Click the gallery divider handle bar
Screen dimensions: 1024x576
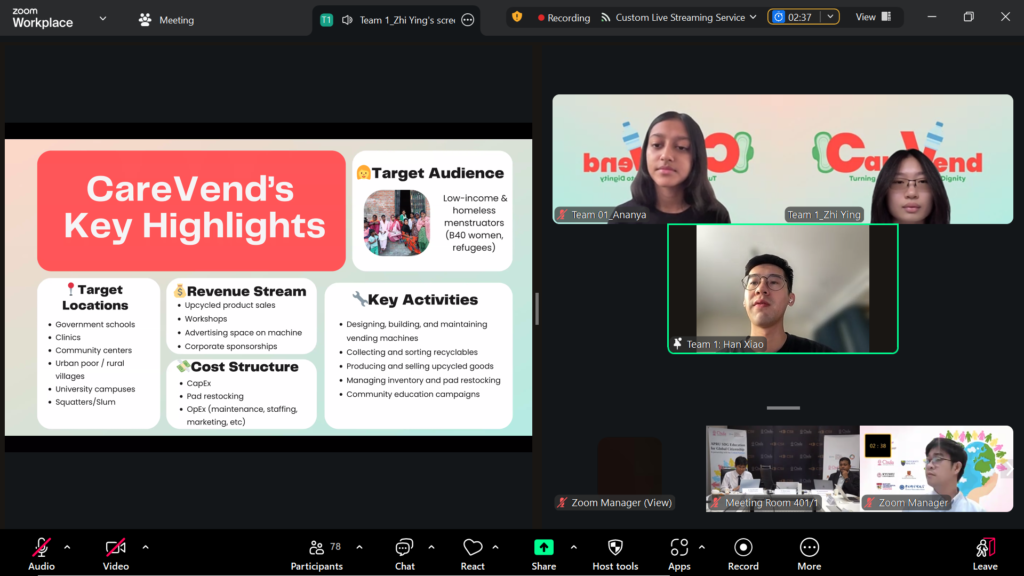coord(783,408)
